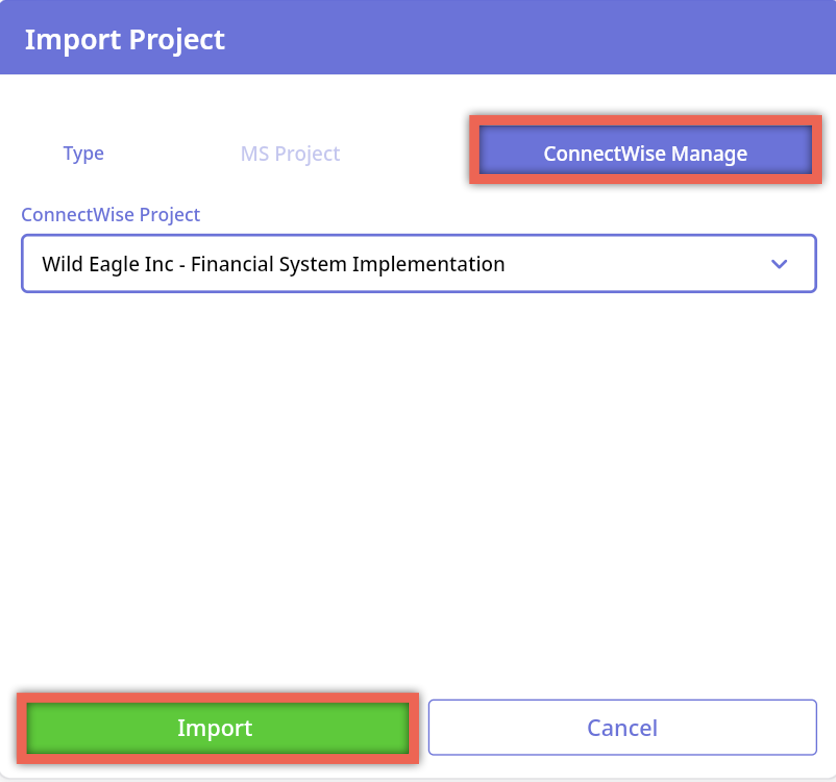The image size is (836, 782).
Task: Click the dropdown chevron arrow icon
Action: click(779, 264)
